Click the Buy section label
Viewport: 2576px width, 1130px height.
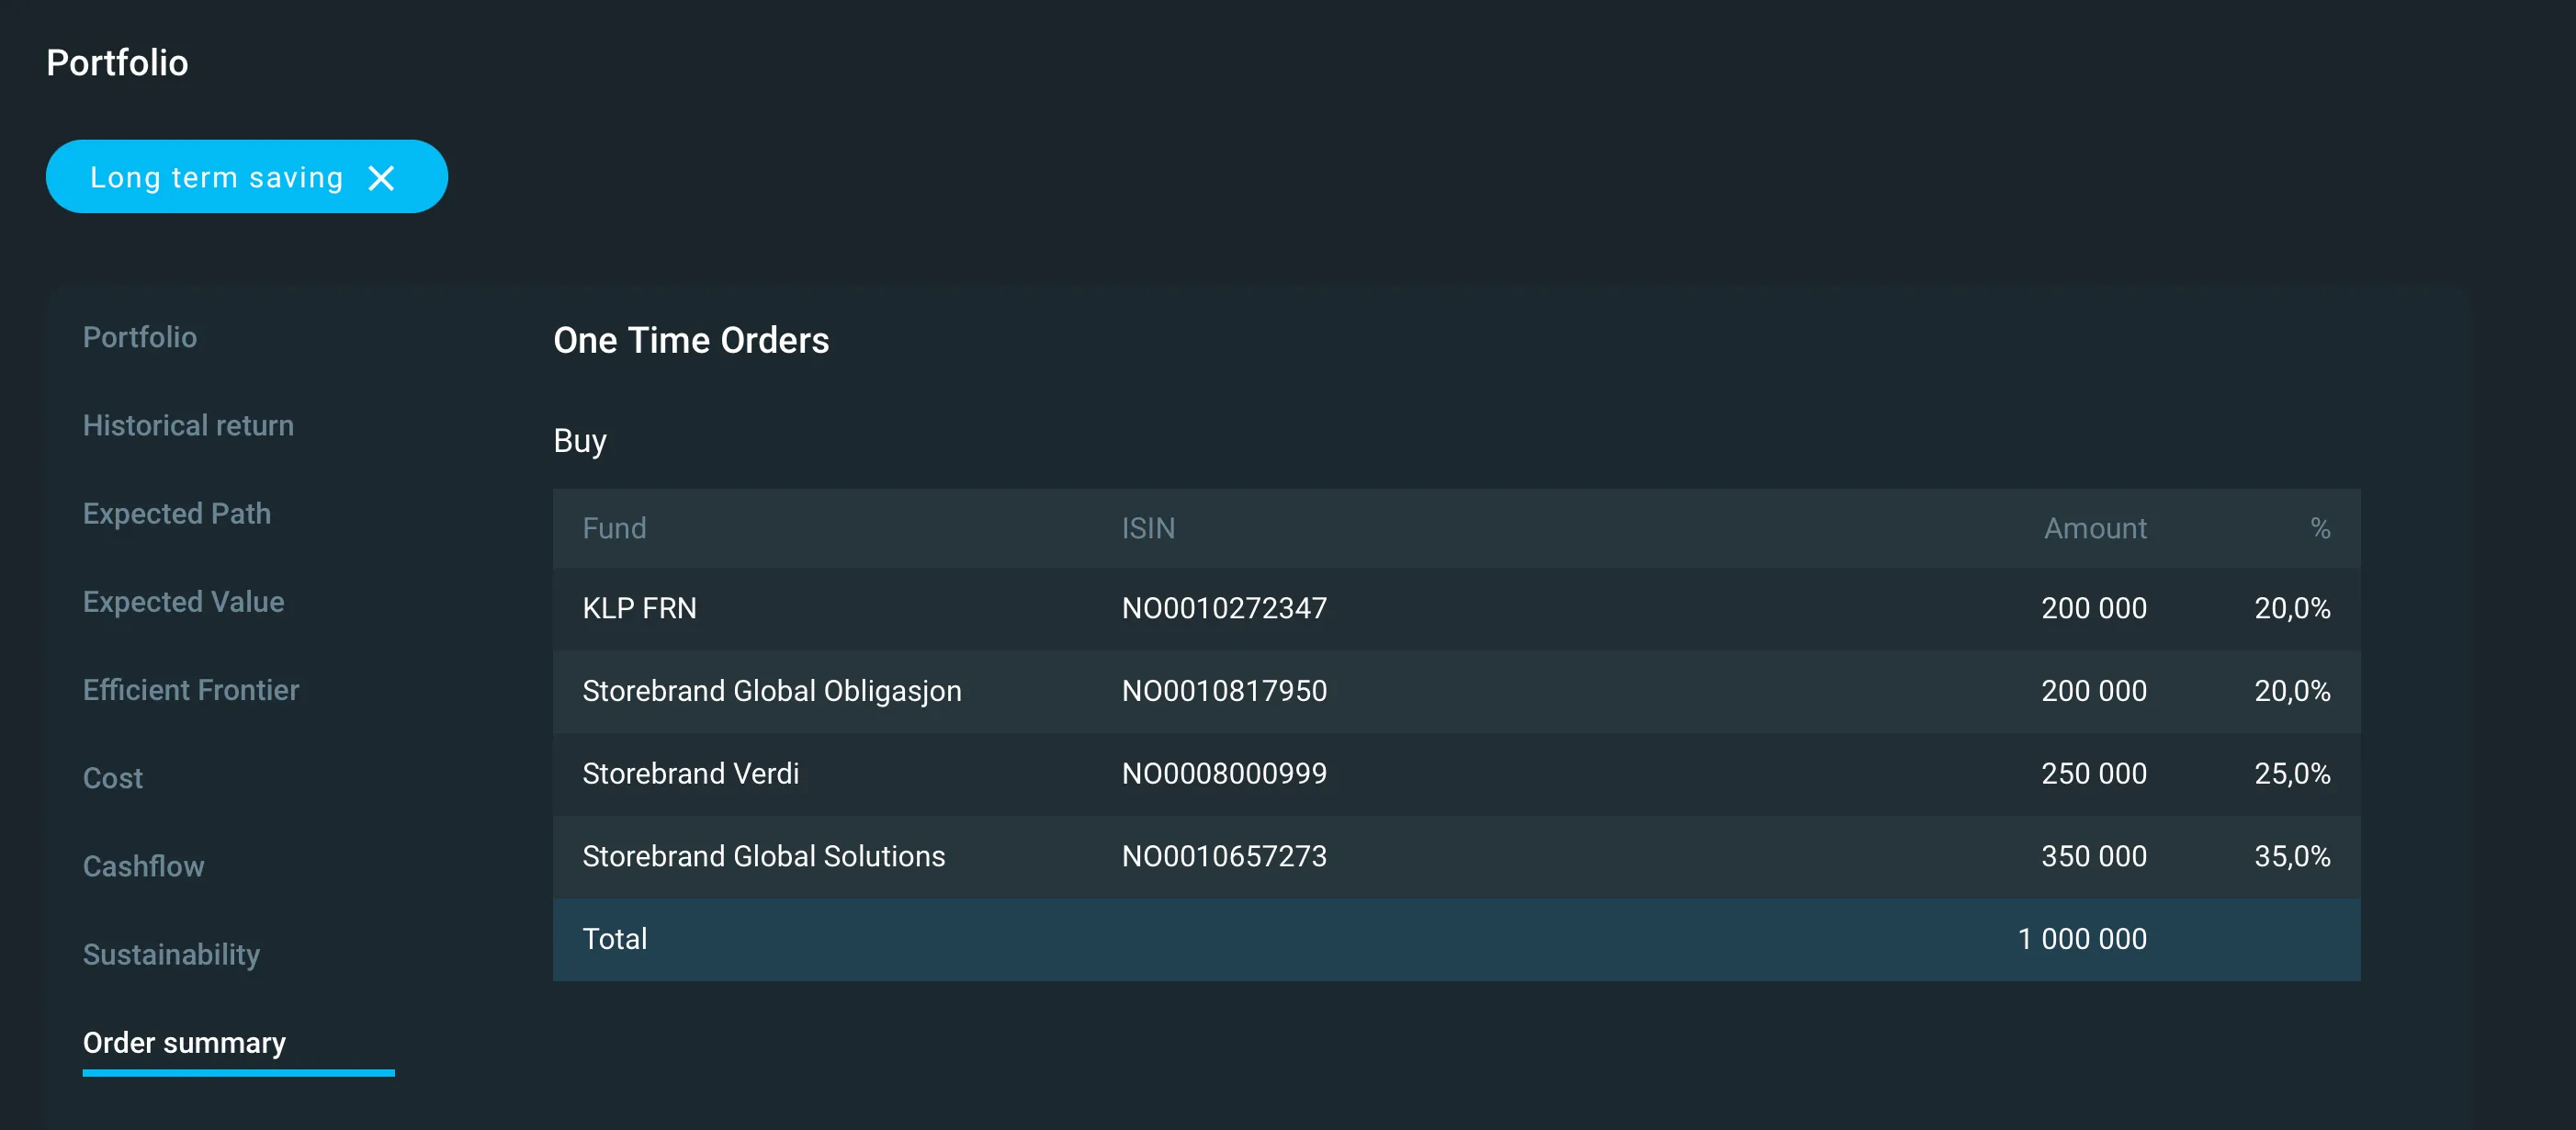[x=580, y=441]
